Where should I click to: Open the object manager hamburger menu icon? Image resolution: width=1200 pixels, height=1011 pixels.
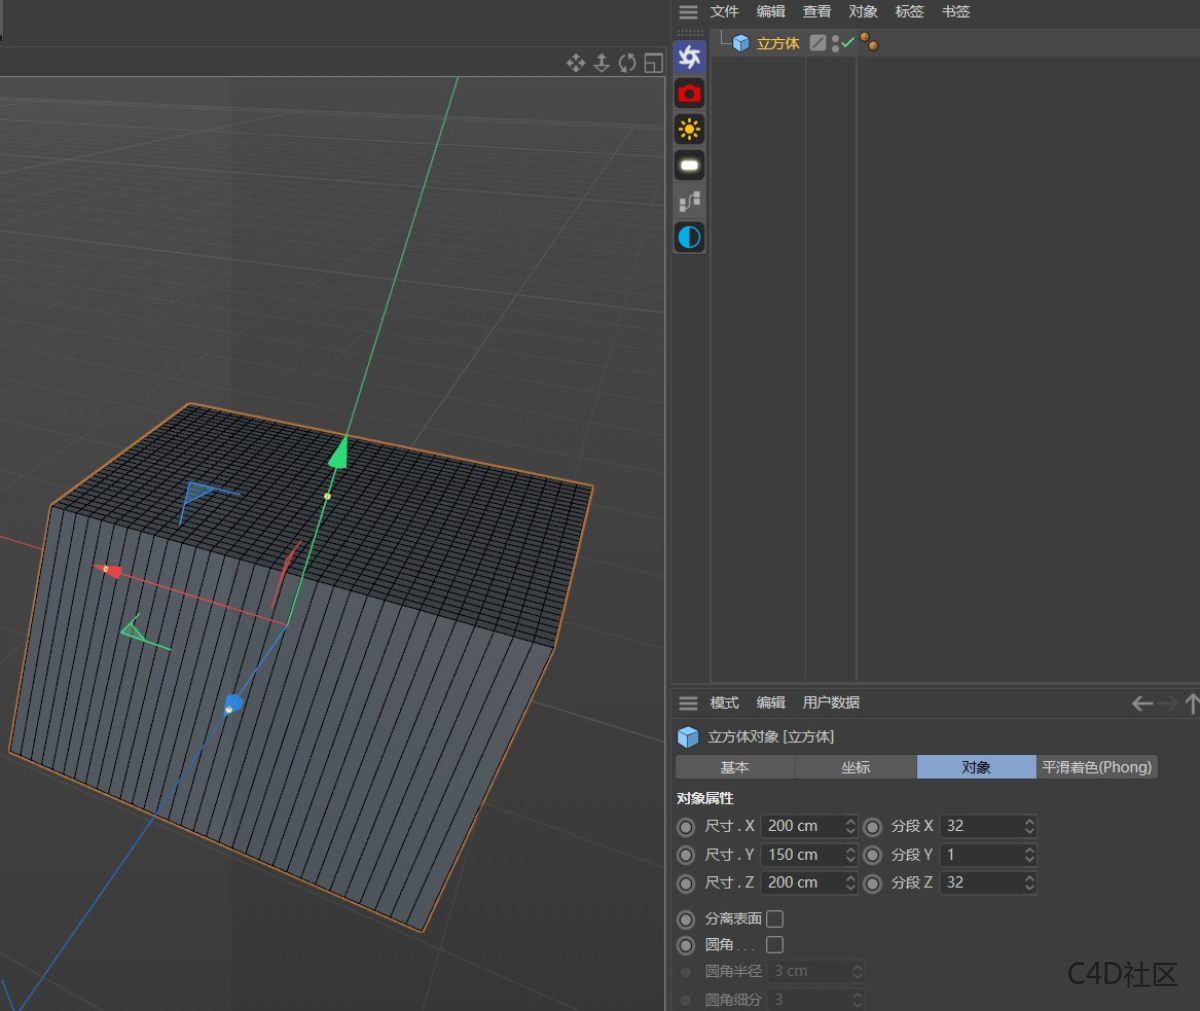coord(688,12)
